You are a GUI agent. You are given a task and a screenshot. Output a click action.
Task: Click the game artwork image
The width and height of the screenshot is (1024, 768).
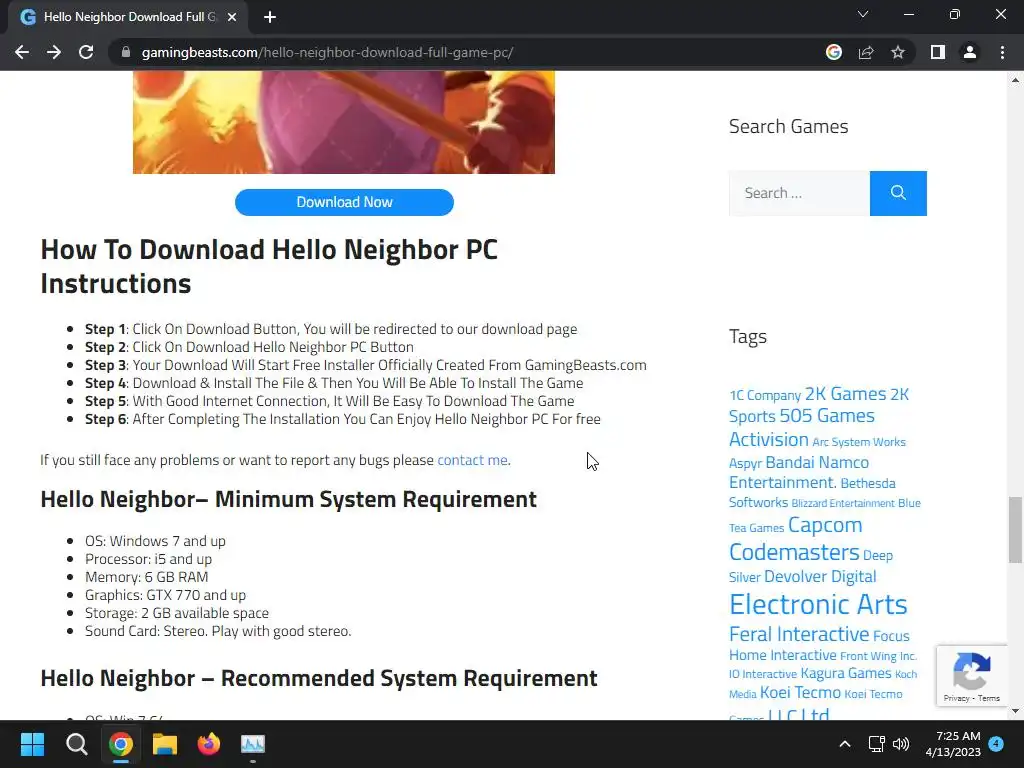click(344, 122)
